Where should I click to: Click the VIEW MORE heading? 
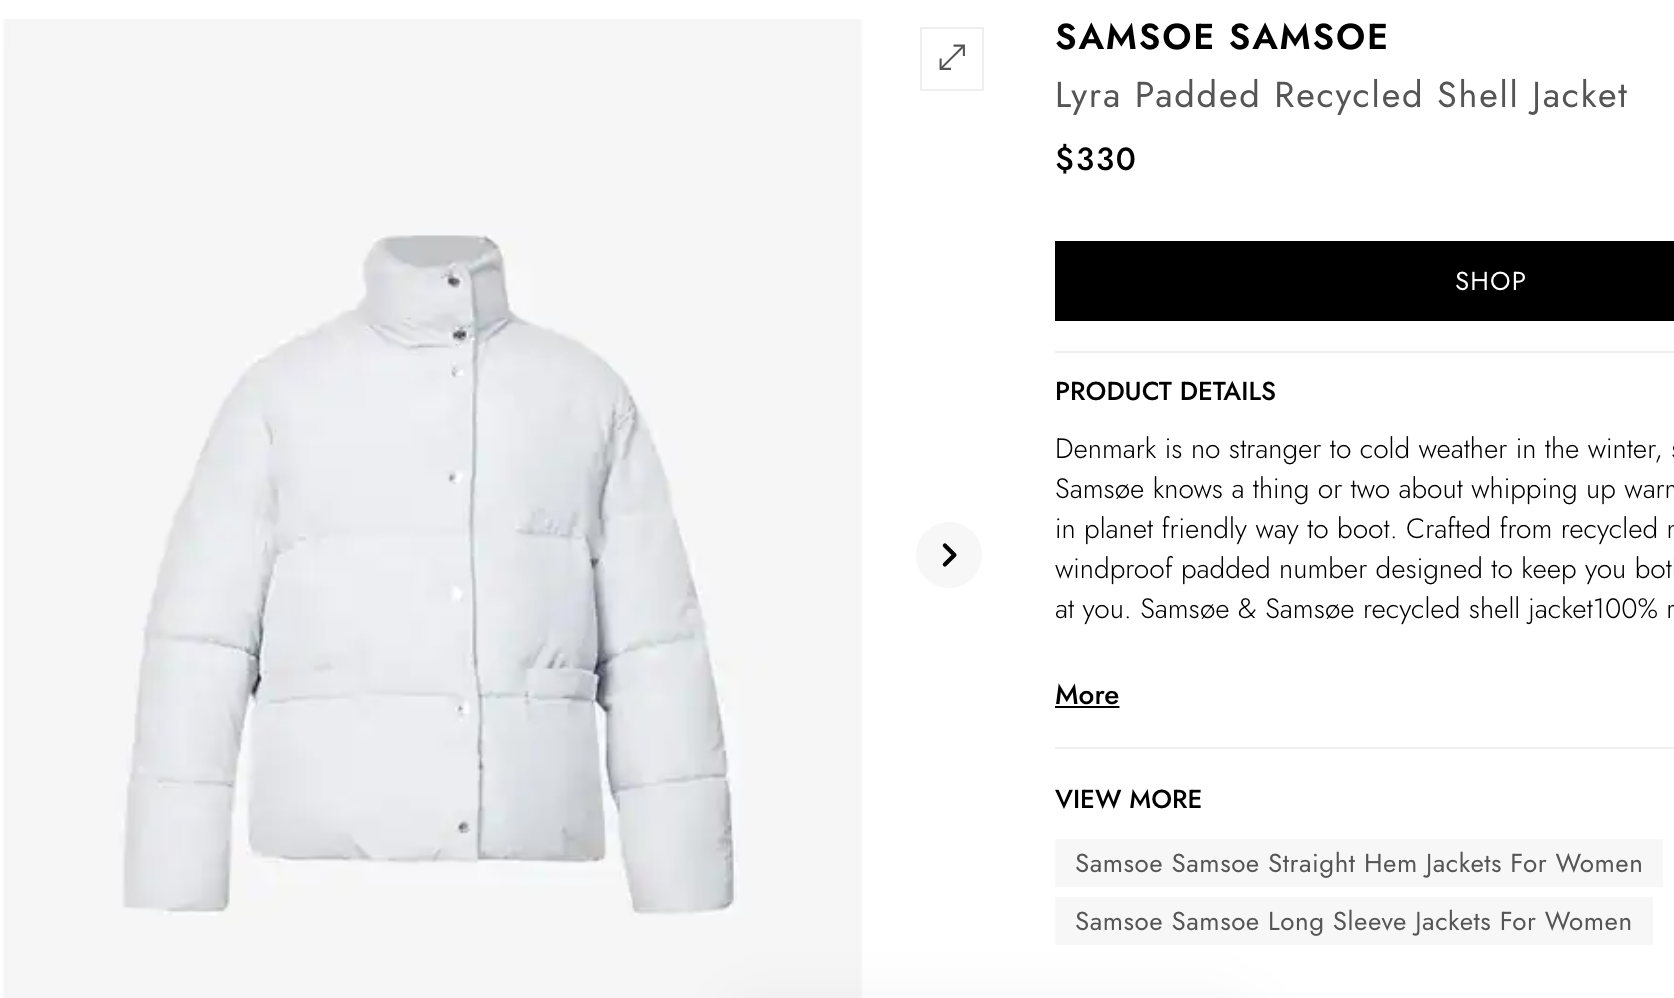coord(1128,799)
